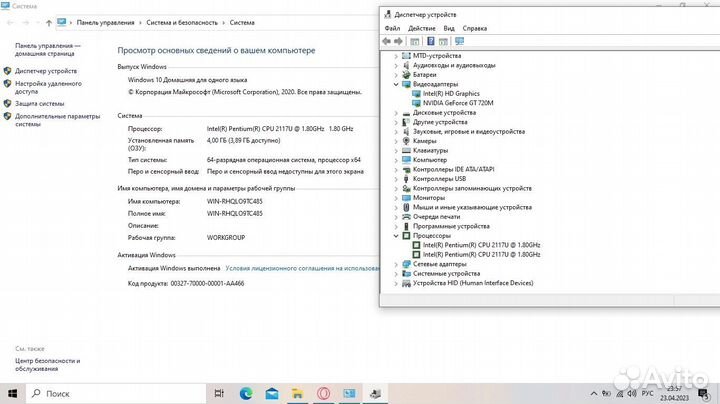Screen dimensions: 720x404
Task: Click the Forward arrow in Device Manager toolbar
Action: [398, 41]
